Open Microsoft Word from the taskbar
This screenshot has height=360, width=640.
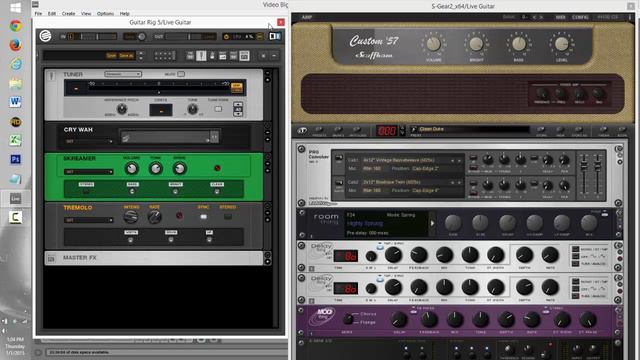coord(16,102)
